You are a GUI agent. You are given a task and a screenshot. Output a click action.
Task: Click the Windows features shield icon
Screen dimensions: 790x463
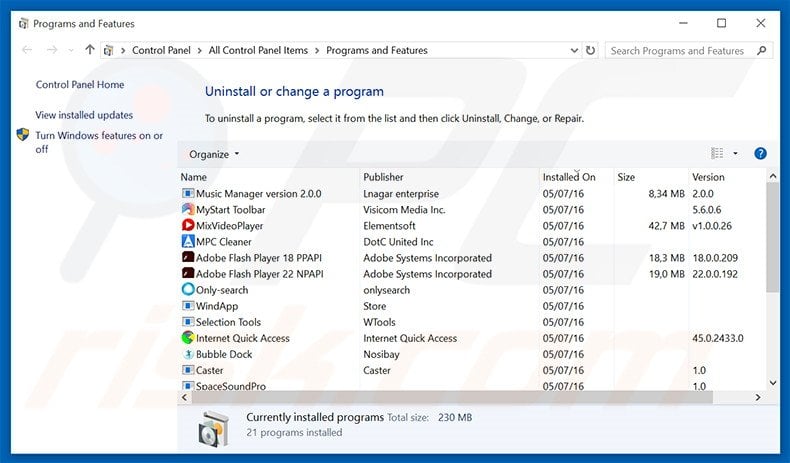[x=23, y=135]
